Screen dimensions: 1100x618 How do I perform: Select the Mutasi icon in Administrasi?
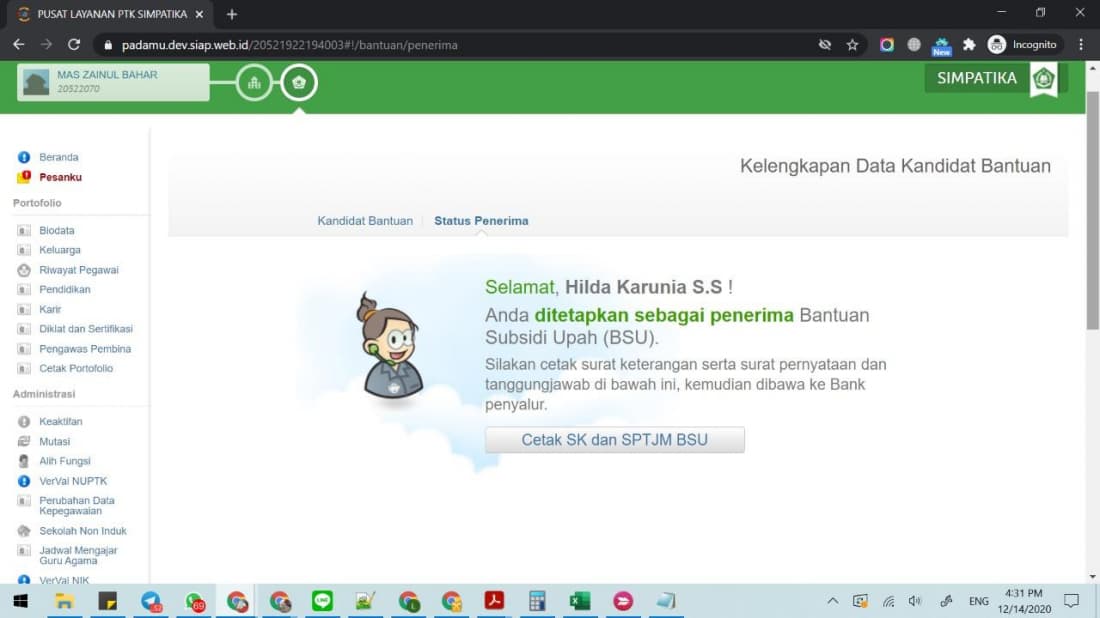[22, 441]
